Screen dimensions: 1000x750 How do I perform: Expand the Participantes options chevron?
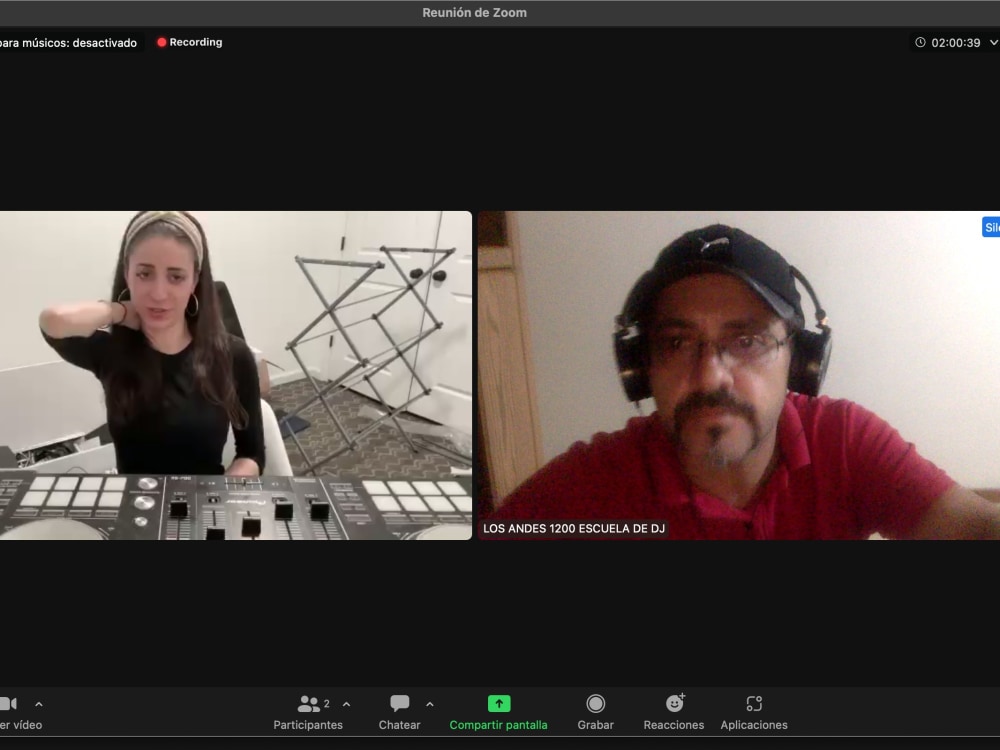346,704
